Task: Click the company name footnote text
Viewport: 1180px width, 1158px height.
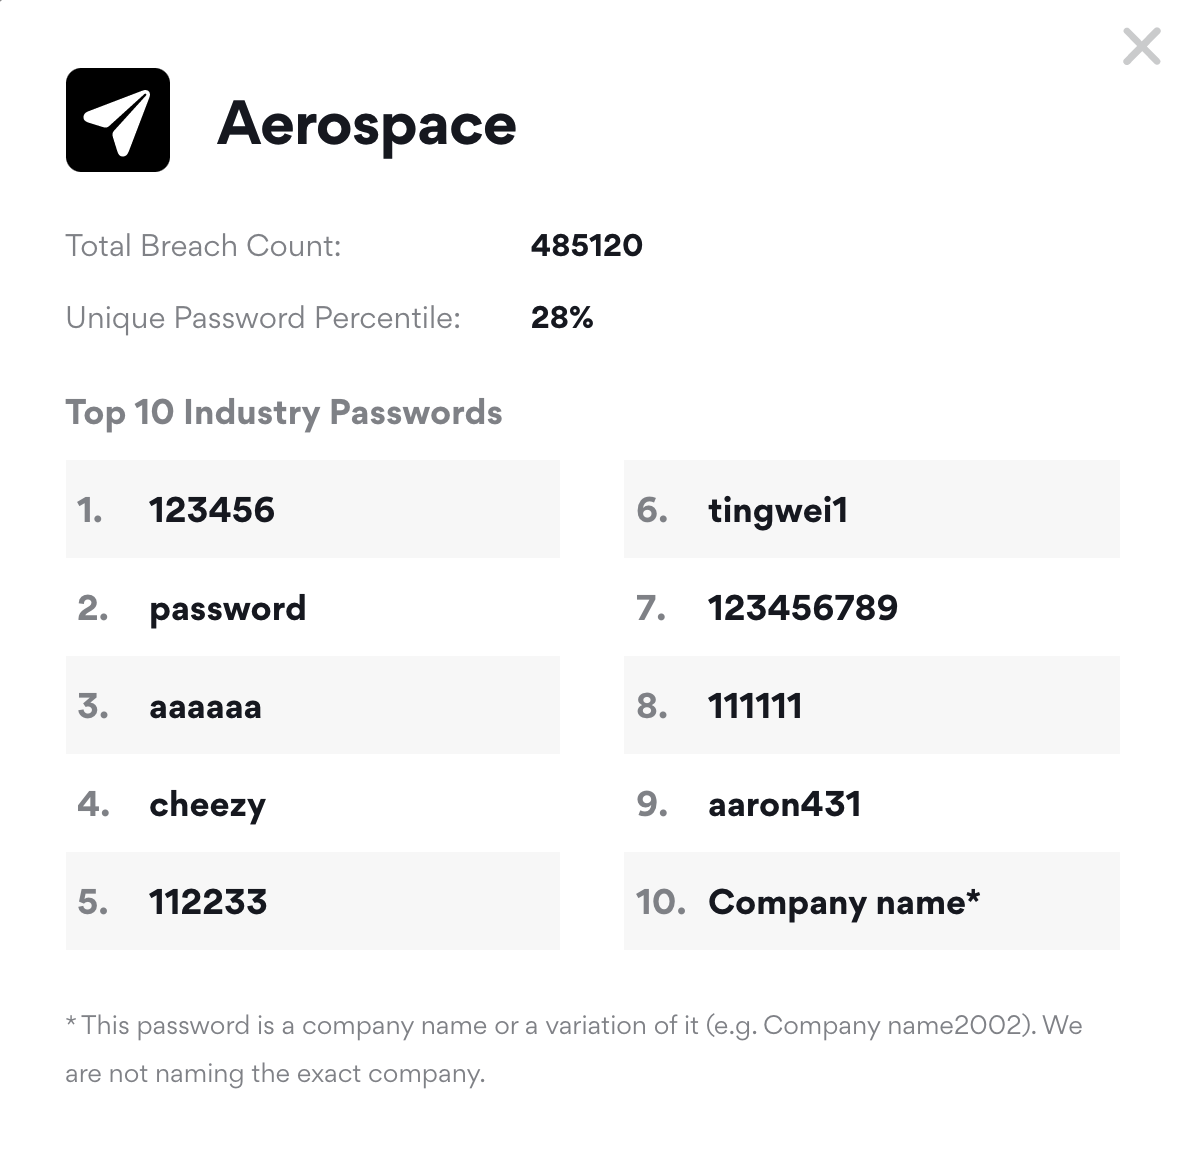Action: pos(573,1049)
